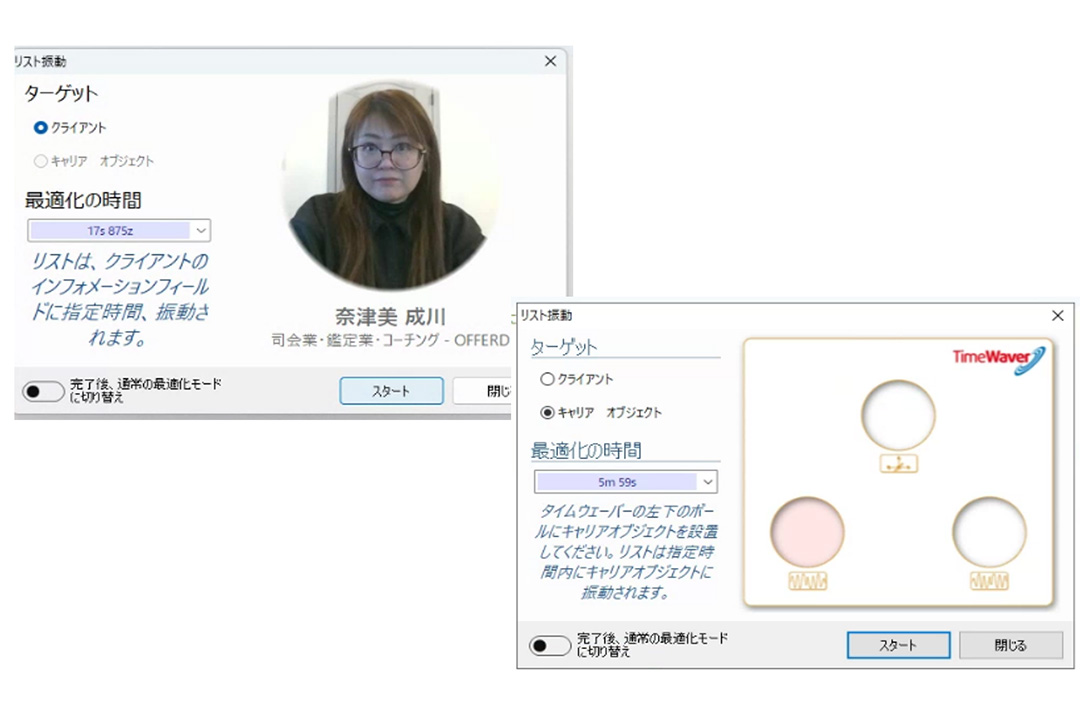1080x720 pixels.
Task: Toggle the 完了後 switch in the client photo dialog
Action: pyautogui.click(x=43, y=391)
